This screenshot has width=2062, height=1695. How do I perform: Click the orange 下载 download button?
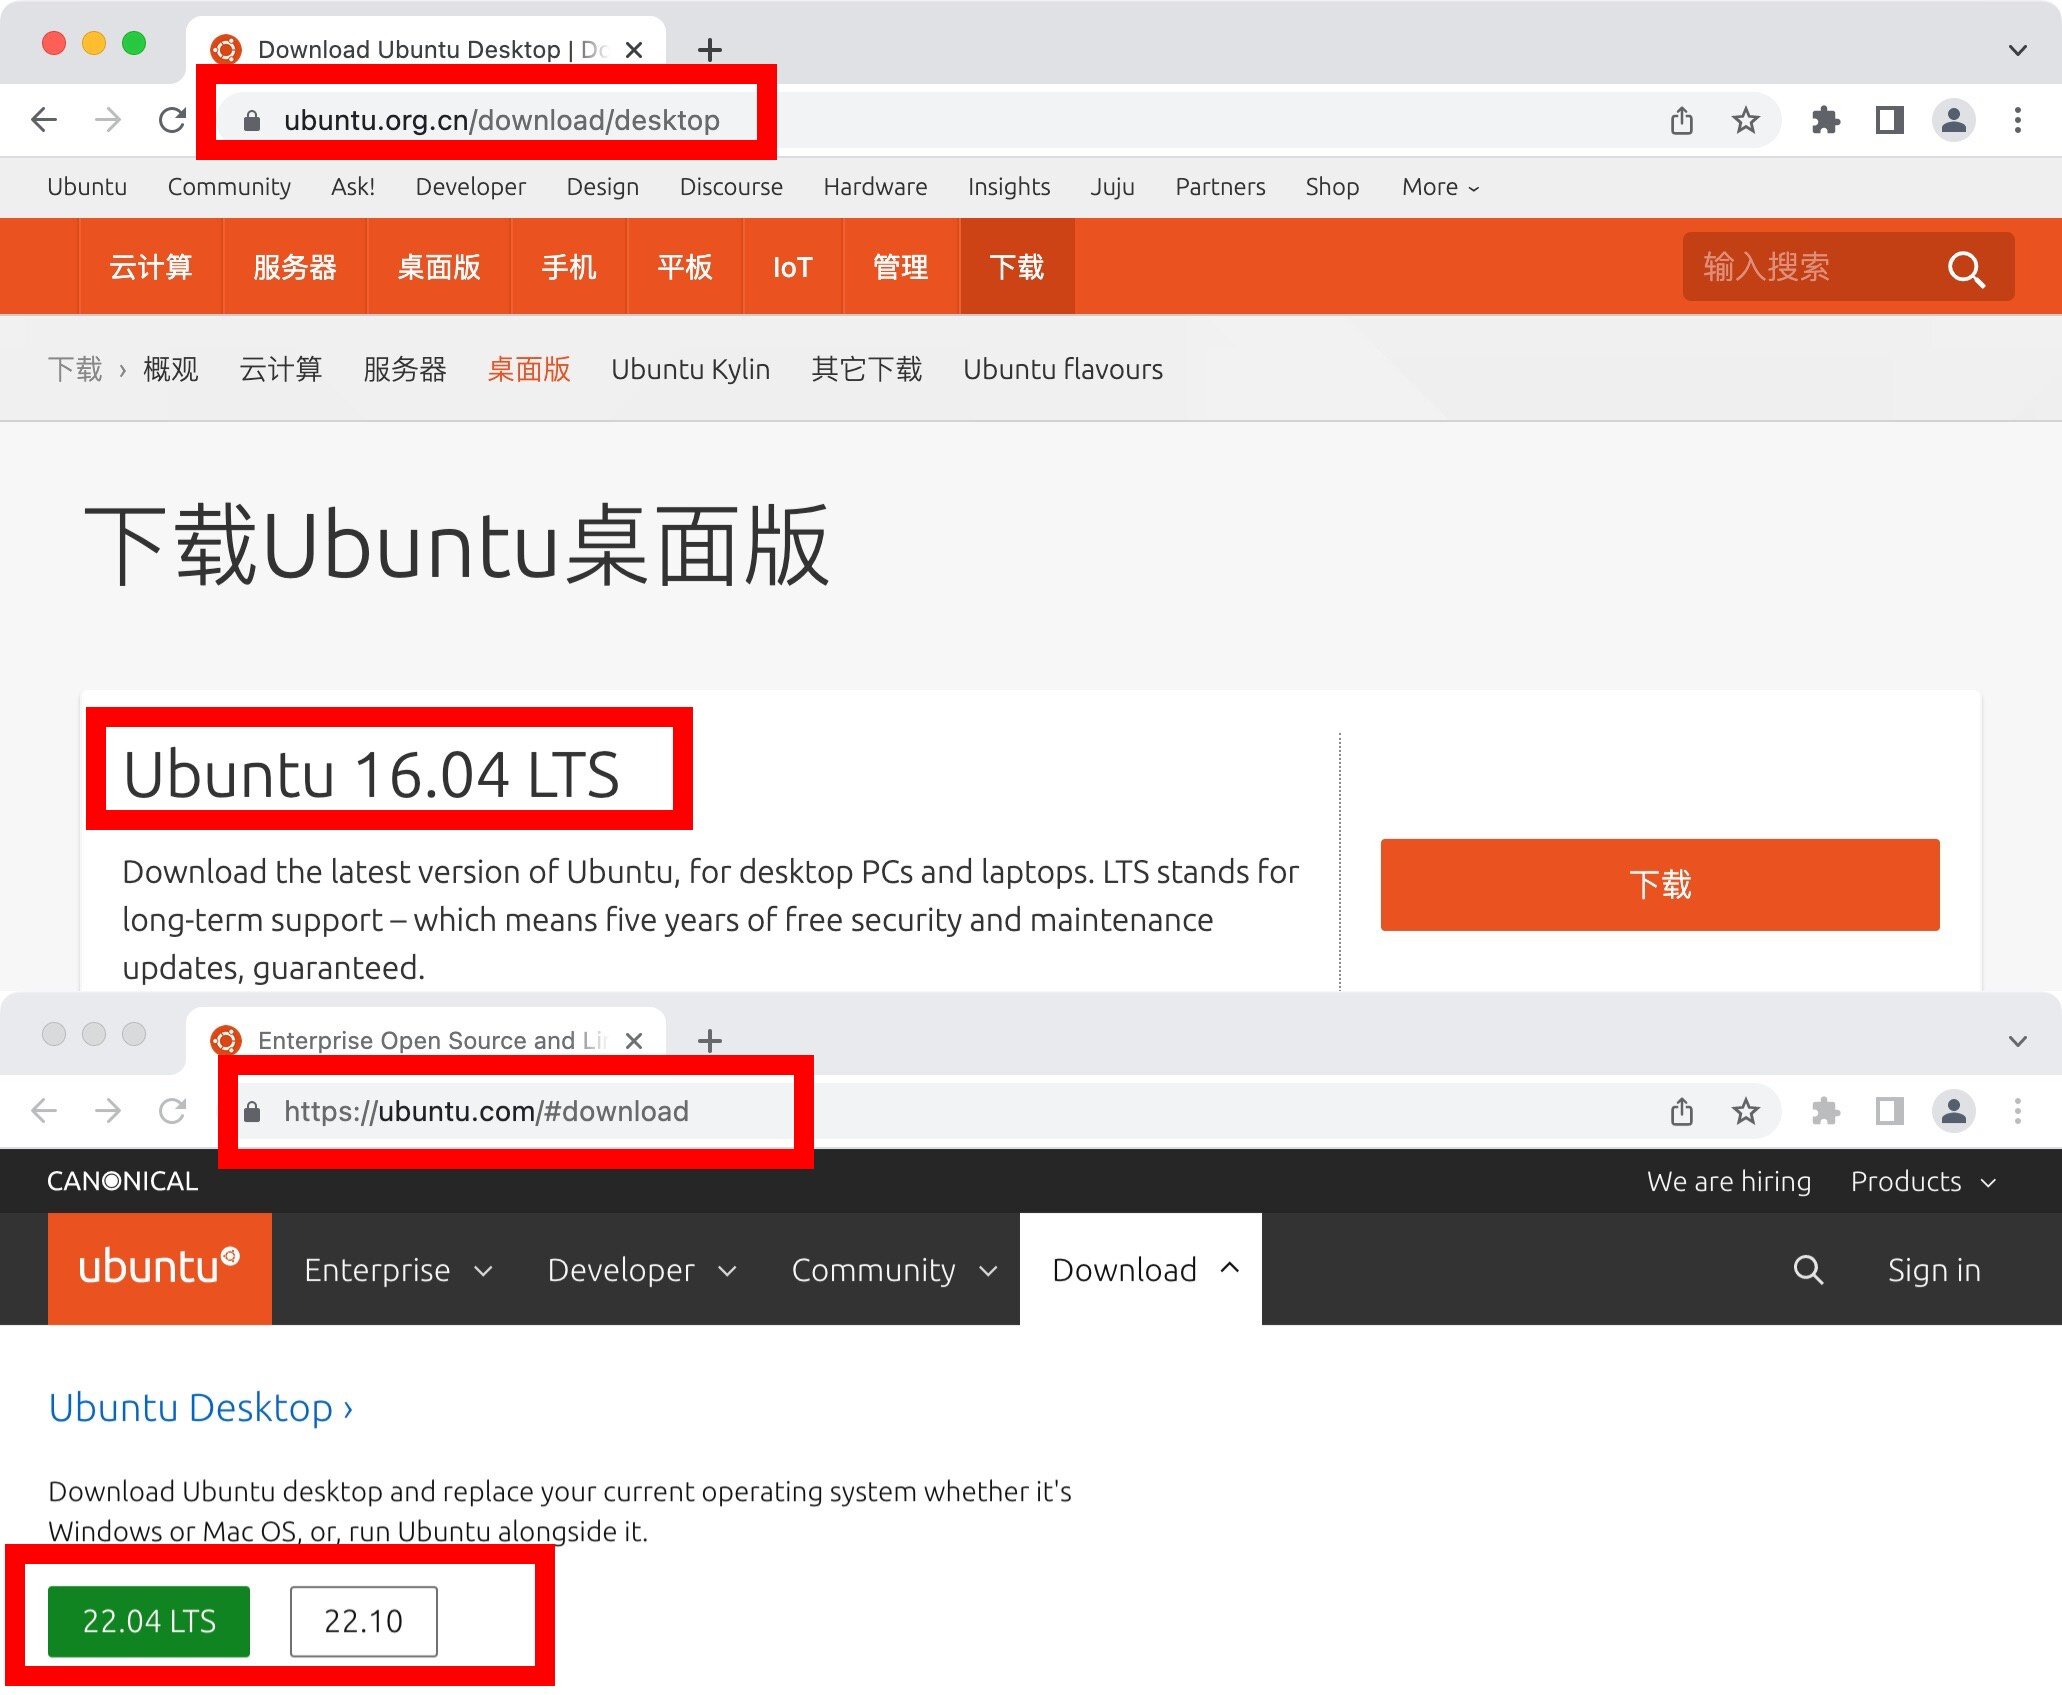[1659, 884]
